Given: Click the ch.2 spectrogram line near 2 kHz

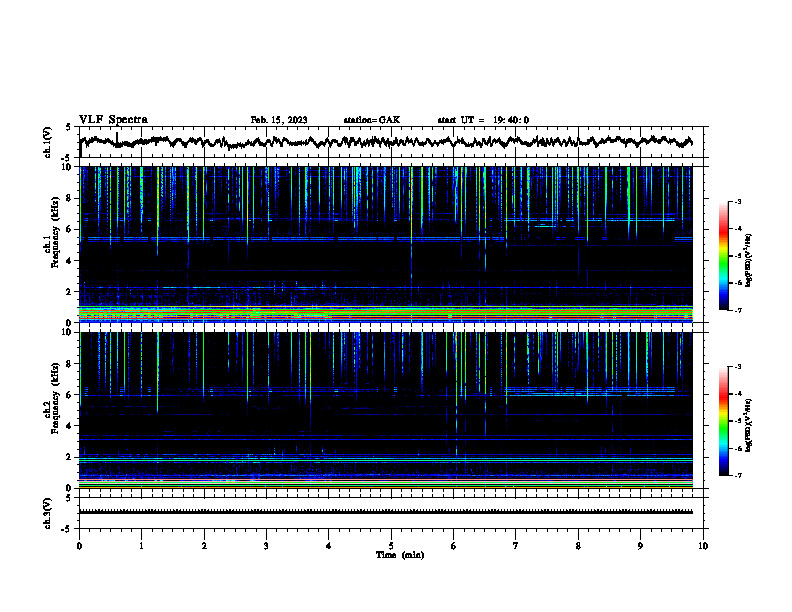Looking at the screenshot, I should (385, 458).
